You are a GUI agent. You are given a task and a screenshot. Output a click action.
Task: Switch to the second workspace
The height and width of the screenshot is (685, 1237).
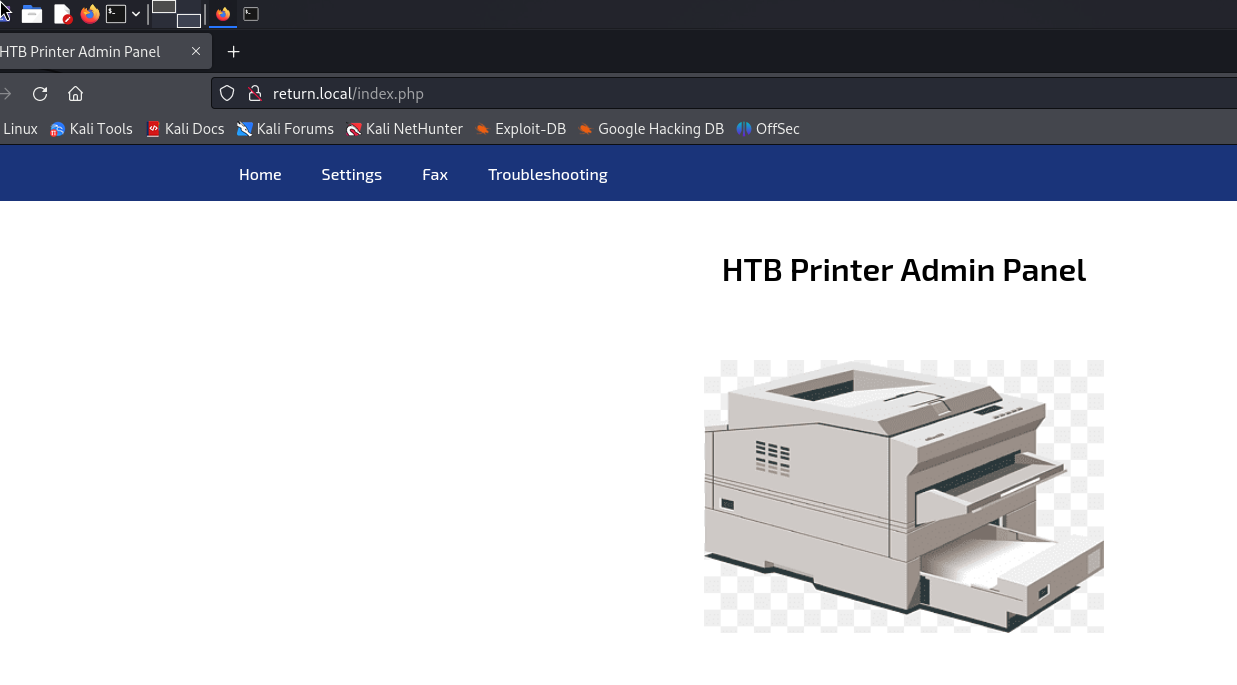coord(188,20)
